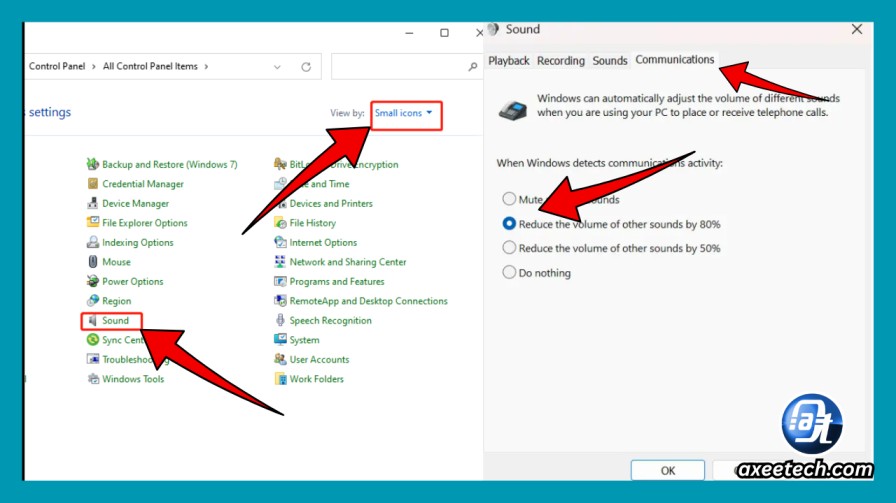Open the Speech Recognition link
The height and width of the screenshot is (503, 896).
[x=330, y=321]
